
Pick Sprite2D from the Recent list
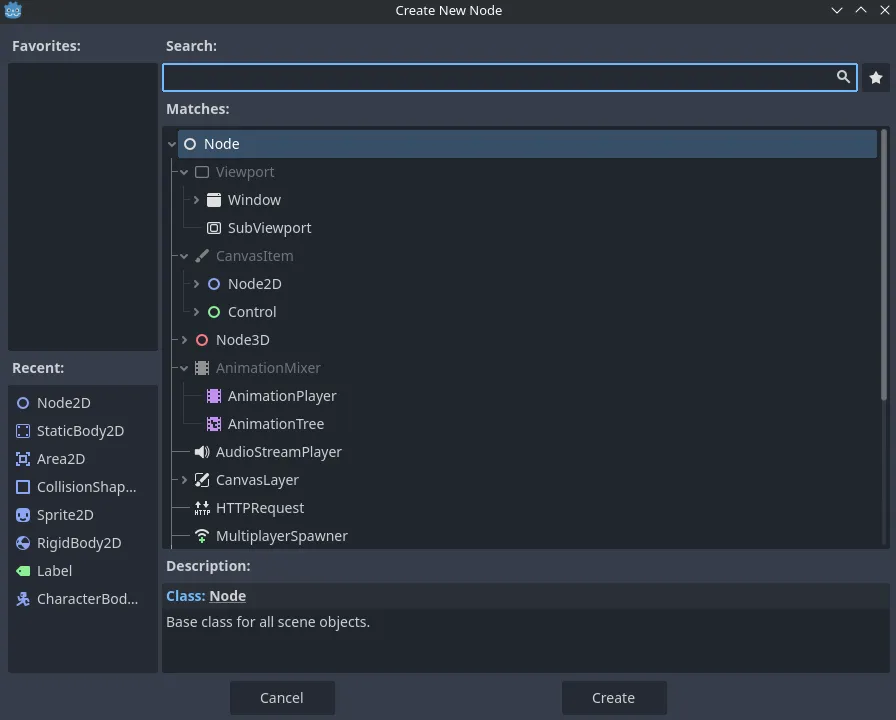(65, 514)
